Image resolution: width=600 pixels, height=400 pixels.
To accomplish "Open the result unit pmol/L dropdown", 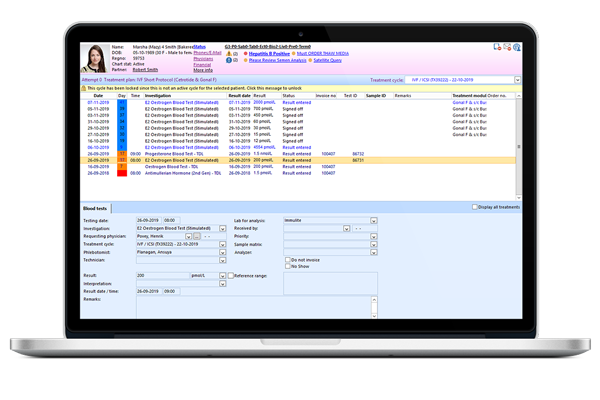I will point(222,276).
